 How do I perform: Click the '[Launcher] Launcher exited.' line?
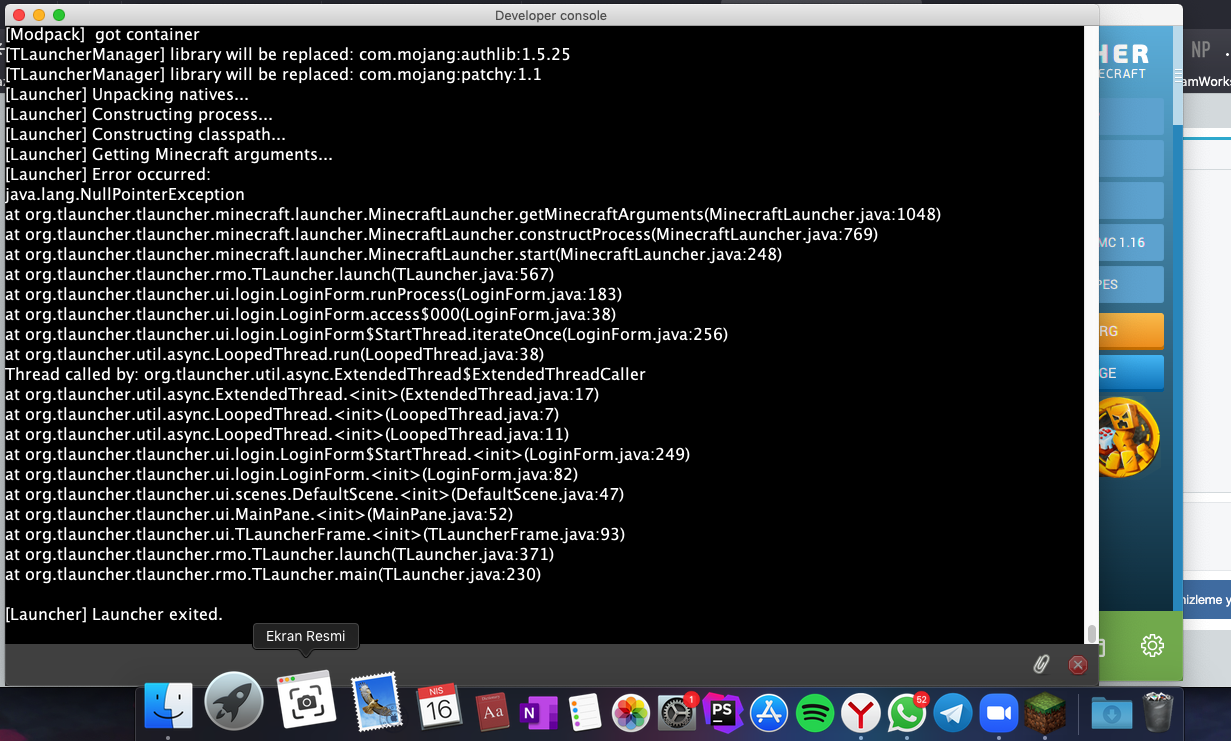tap(114, 614)
